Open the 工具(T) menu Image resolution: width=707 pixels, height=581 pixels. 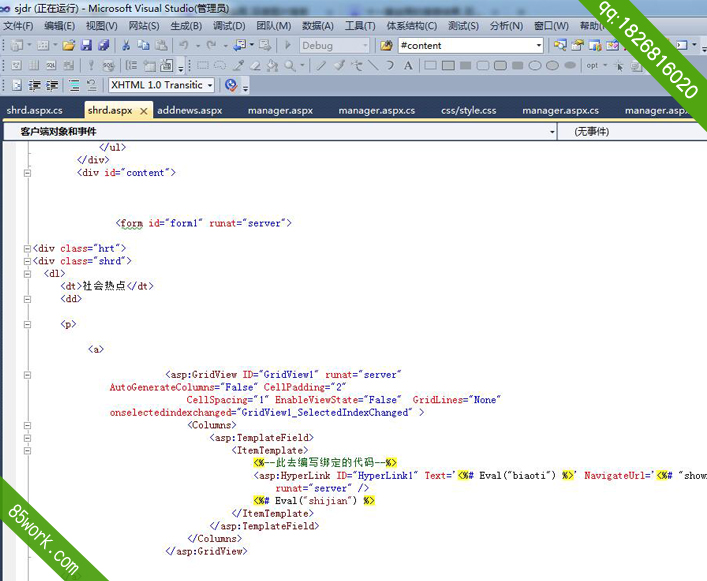point(360,26)
